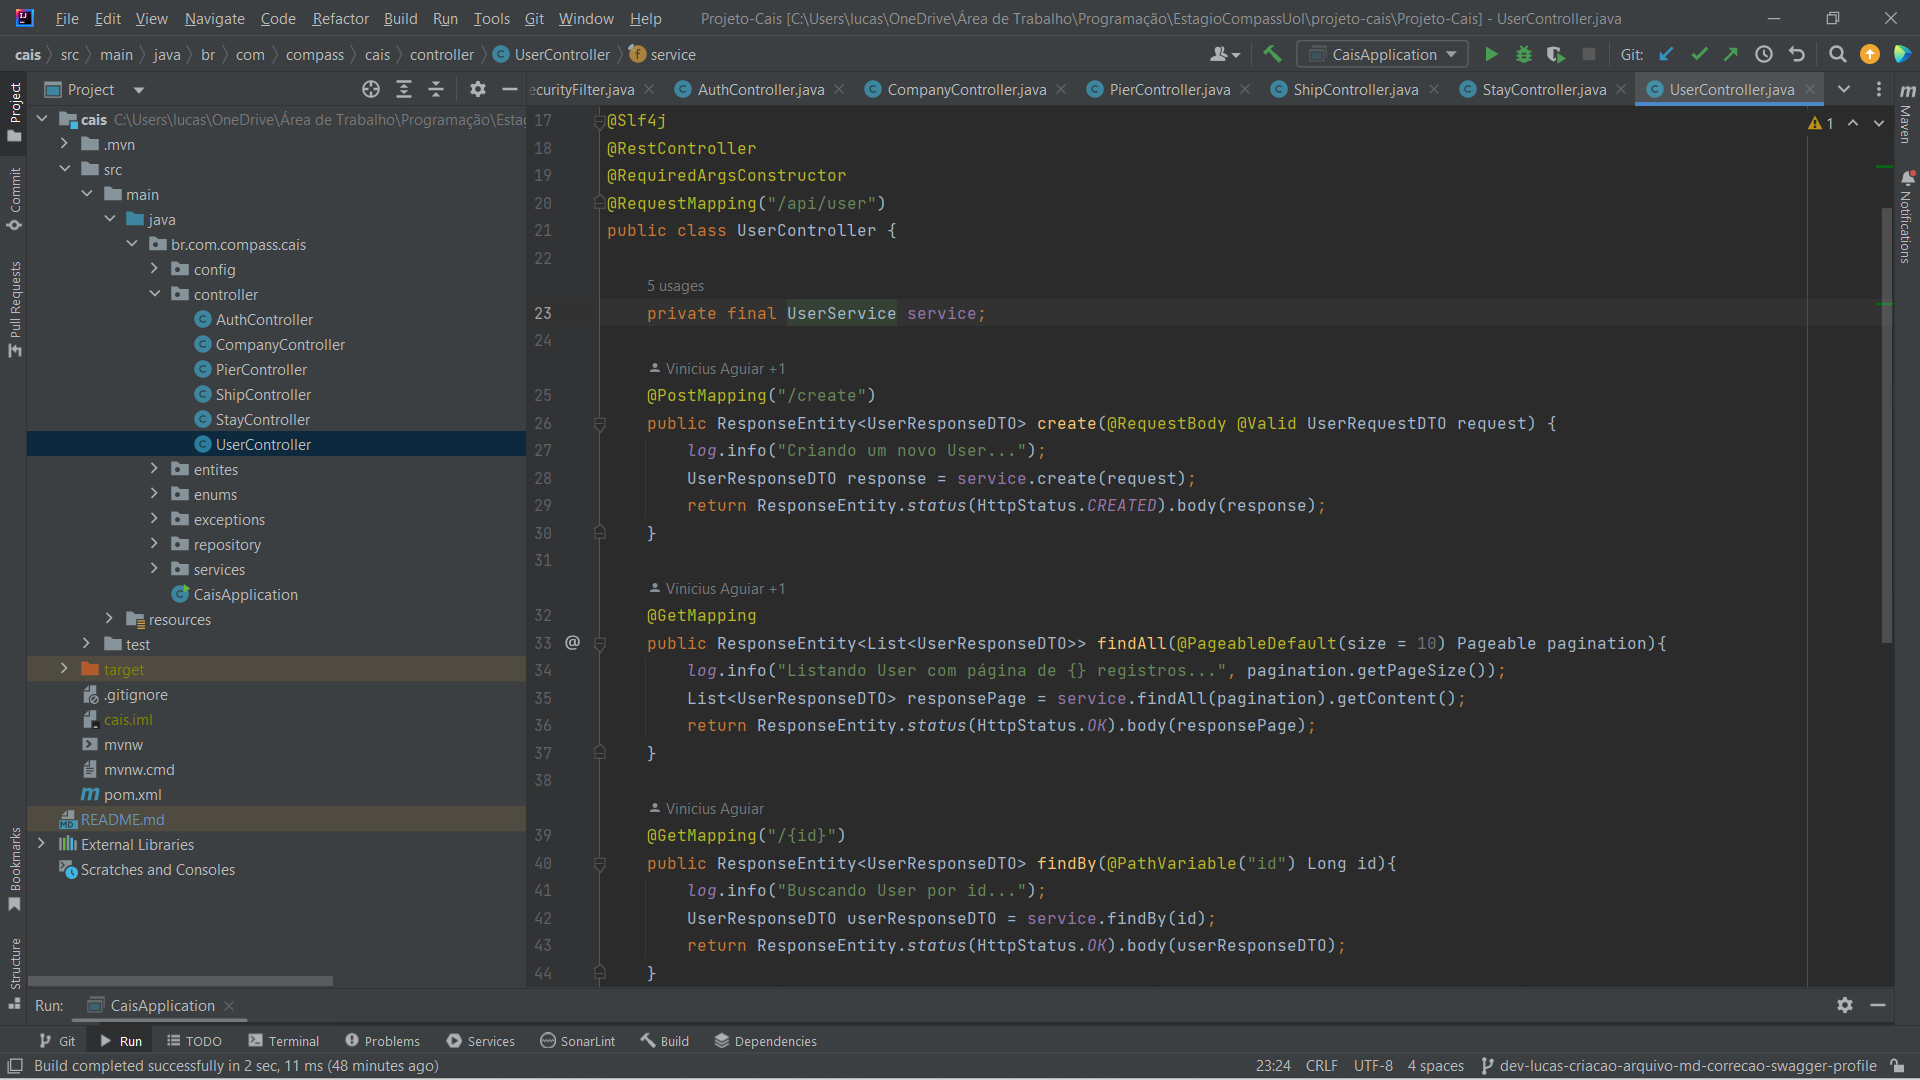Viewport: 1920px width, 1080px height.
Task: Open Search Everywhere magnifier
Action: [1837, 54]
